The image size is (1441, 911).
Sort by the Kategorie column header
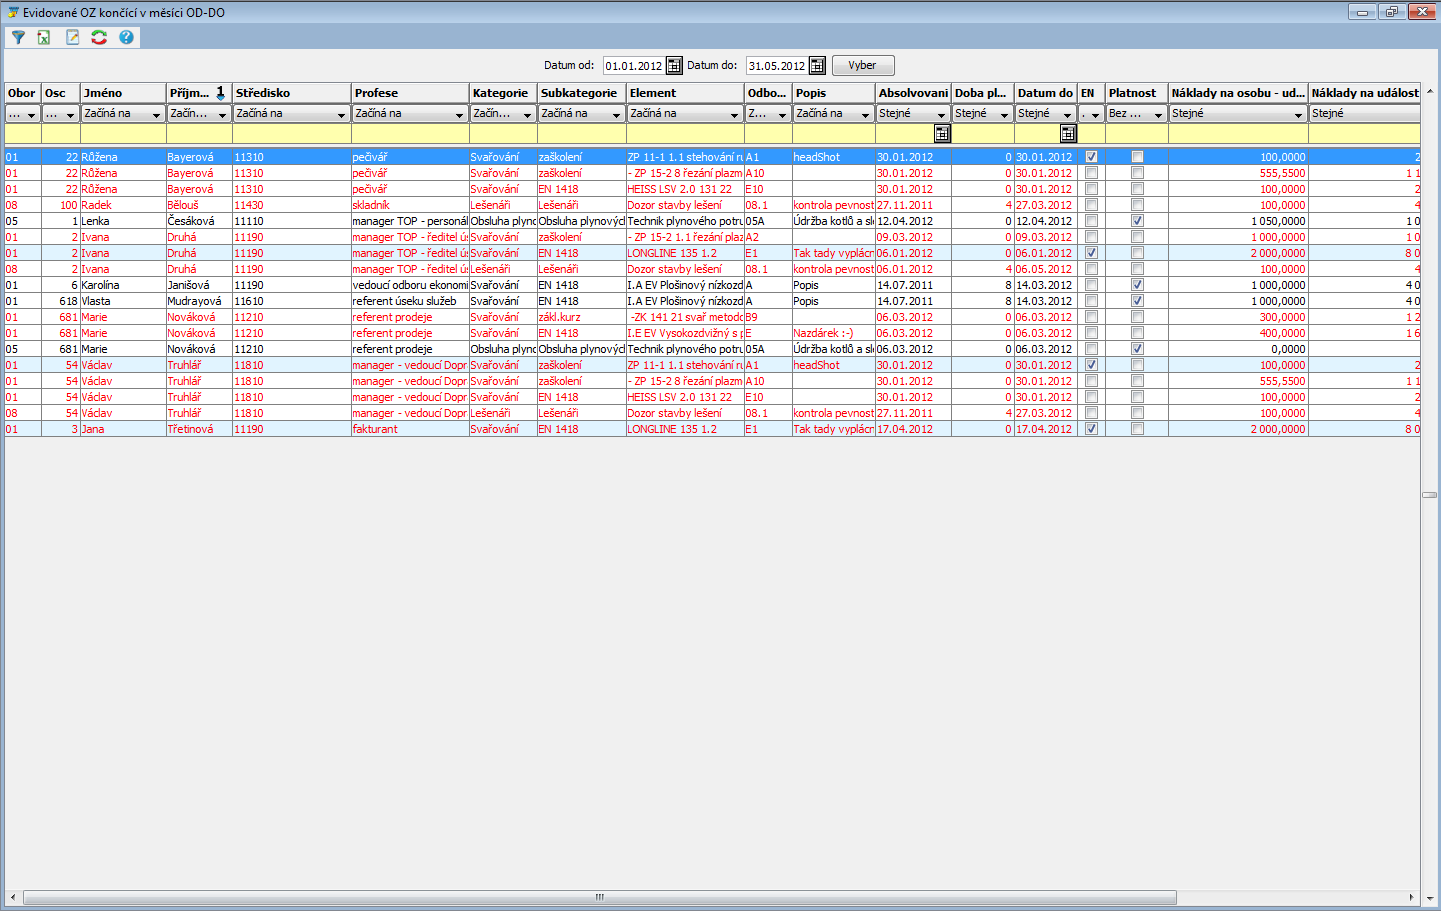pos(503,93)
